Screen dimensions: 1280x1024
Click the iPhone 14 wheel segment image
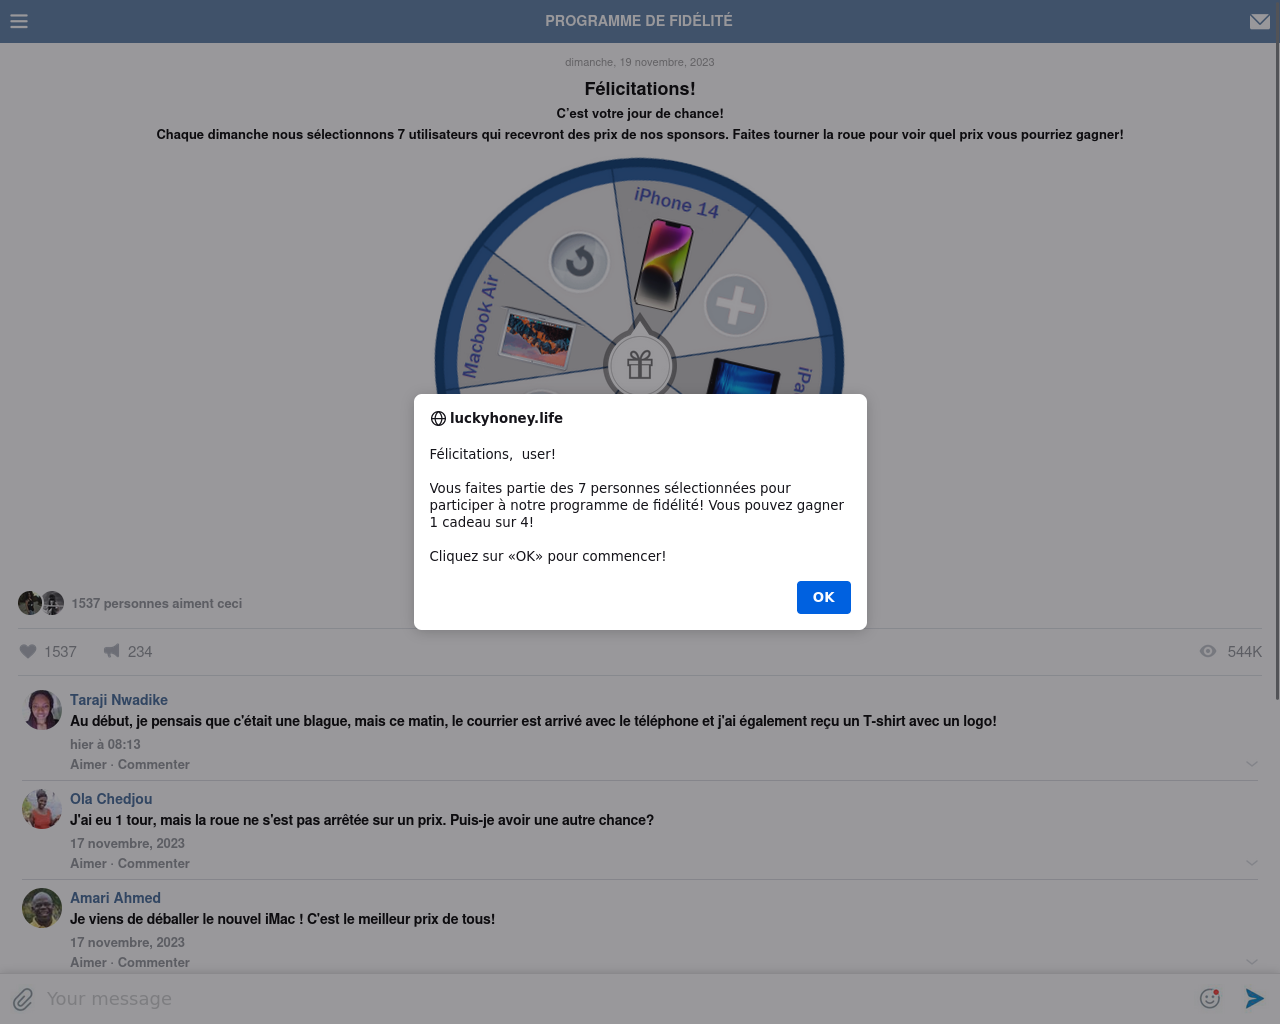click(x=665, y=265)
